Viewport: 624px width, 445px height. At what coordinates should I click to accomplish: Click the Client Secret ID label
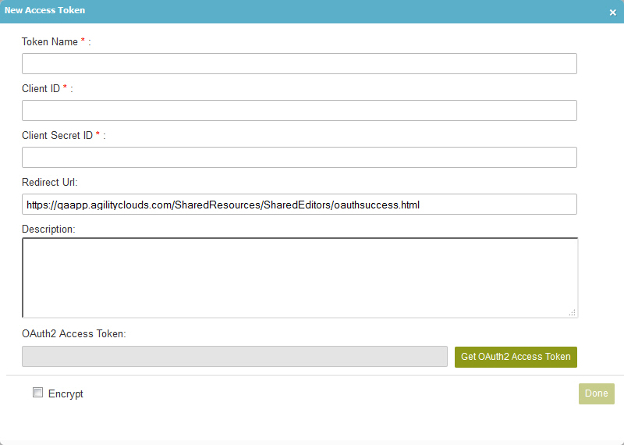tap(57, 135)
